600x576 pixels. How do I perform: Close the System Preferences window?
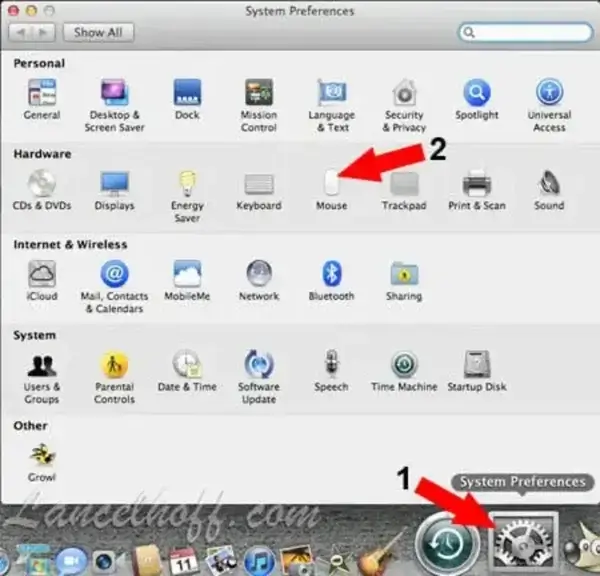(13, 11)
